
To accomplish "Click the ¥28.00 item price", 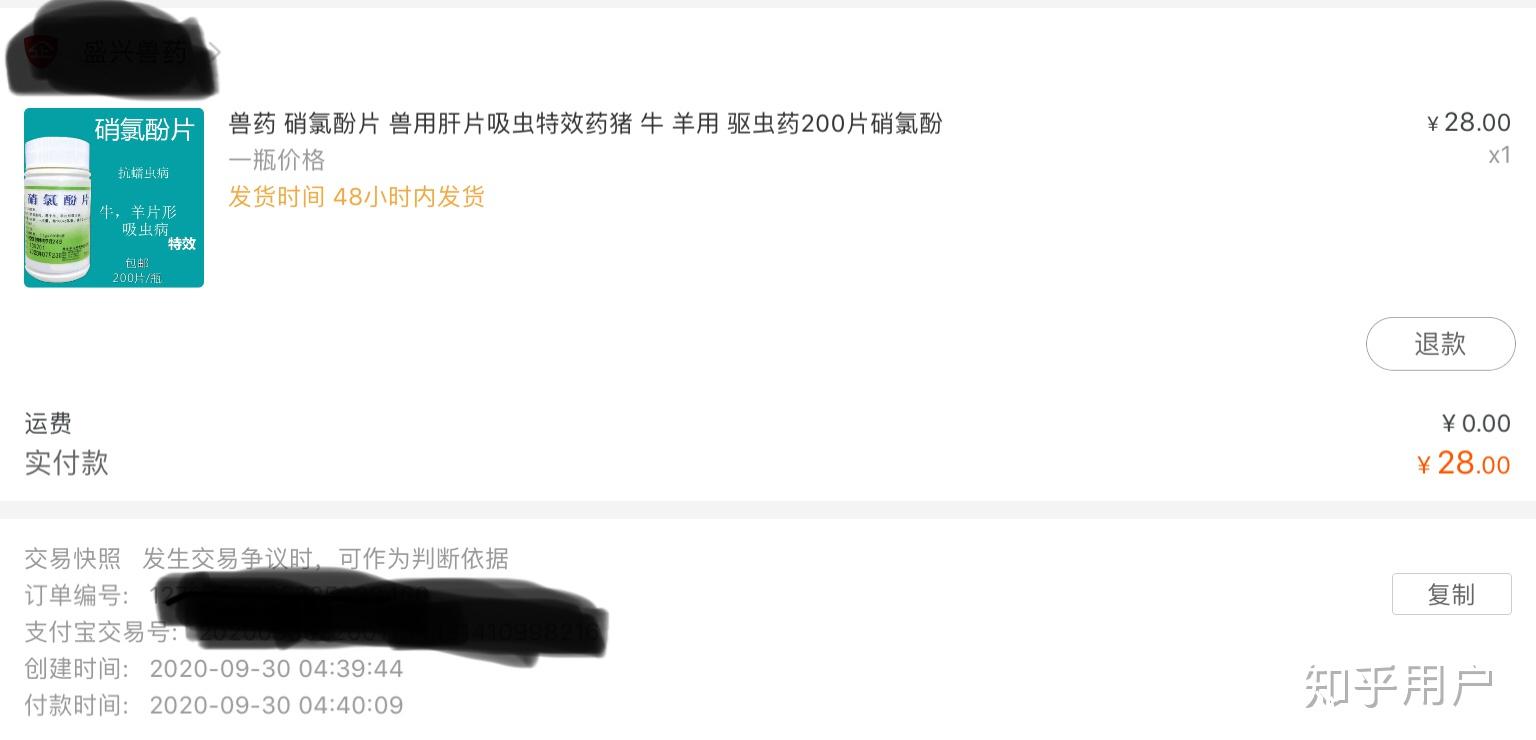I will click(x=1468, y=123).
